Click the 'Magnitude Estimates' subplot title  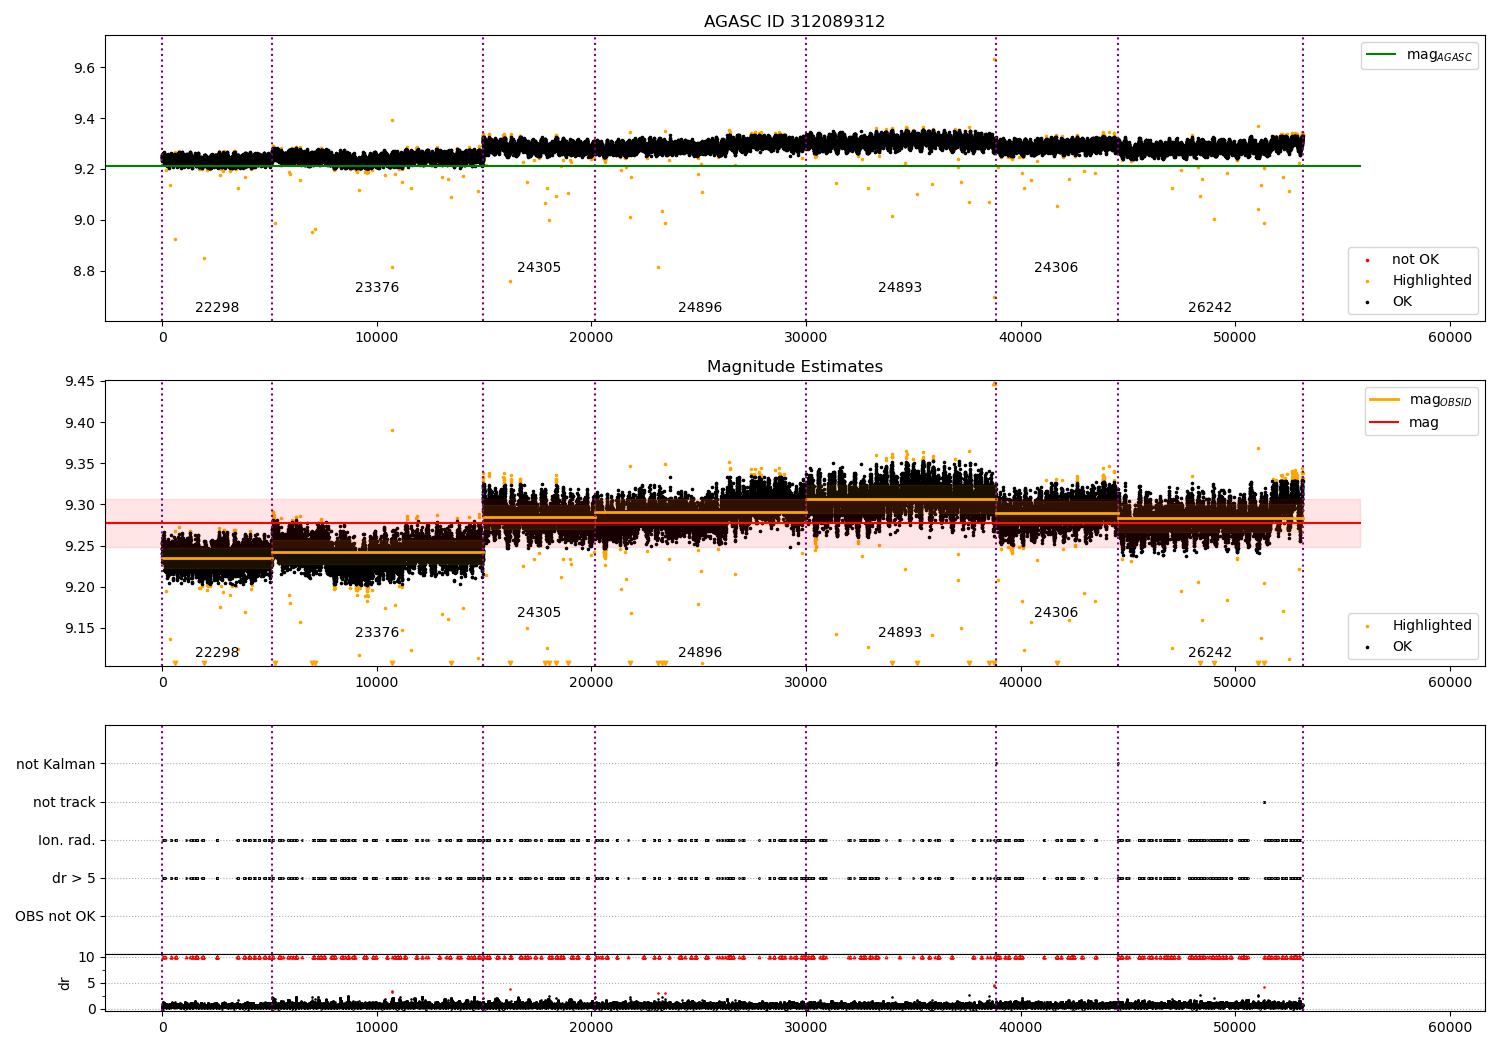click(794, 367)
